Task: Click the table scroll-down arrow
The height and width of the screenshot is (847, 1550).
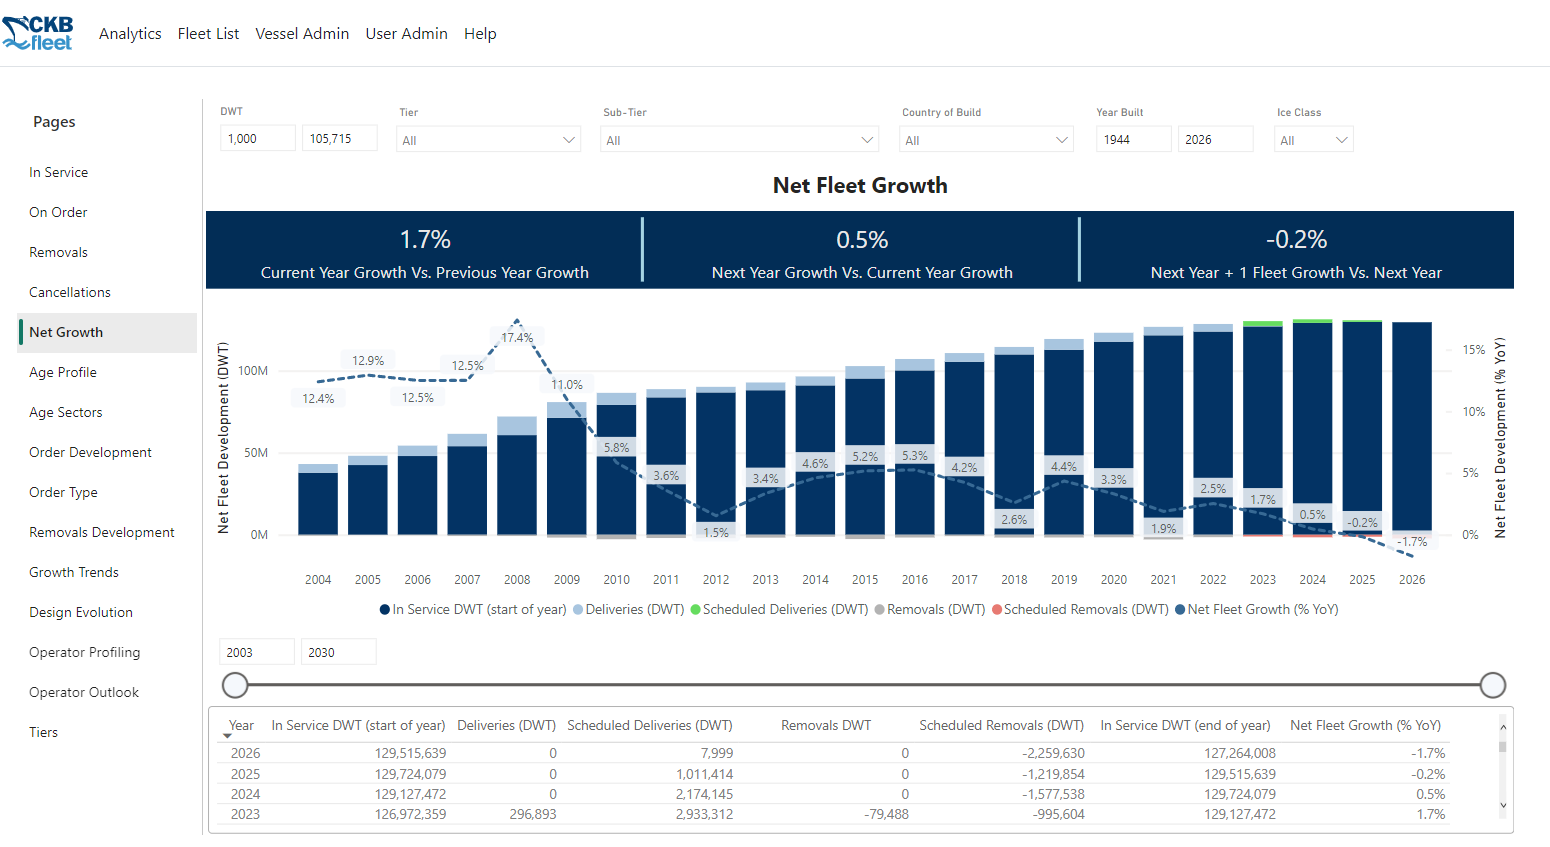Action: (x=1502, y=805)
